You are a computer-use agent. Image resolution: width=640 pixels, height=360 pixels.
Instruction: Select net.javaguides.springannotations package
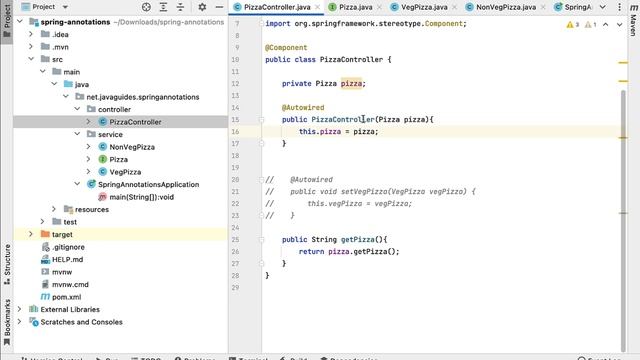[x=143, y=97]
